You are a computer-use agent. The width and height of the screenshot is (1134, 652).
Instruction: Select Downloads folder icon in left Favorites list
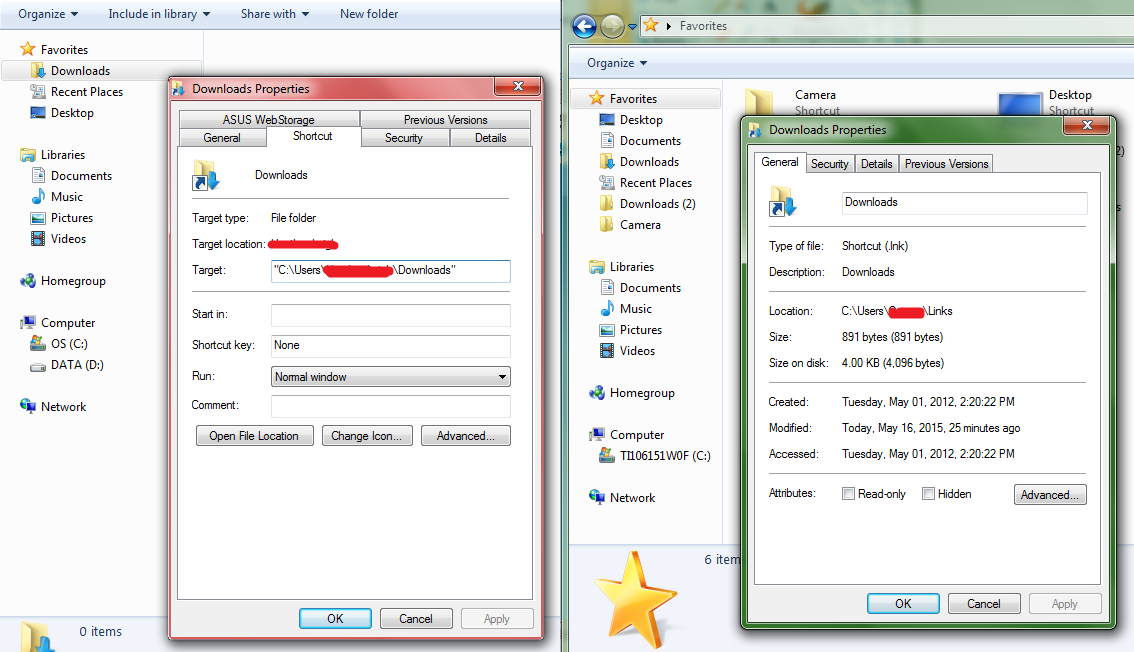click(x=38, y=70)
